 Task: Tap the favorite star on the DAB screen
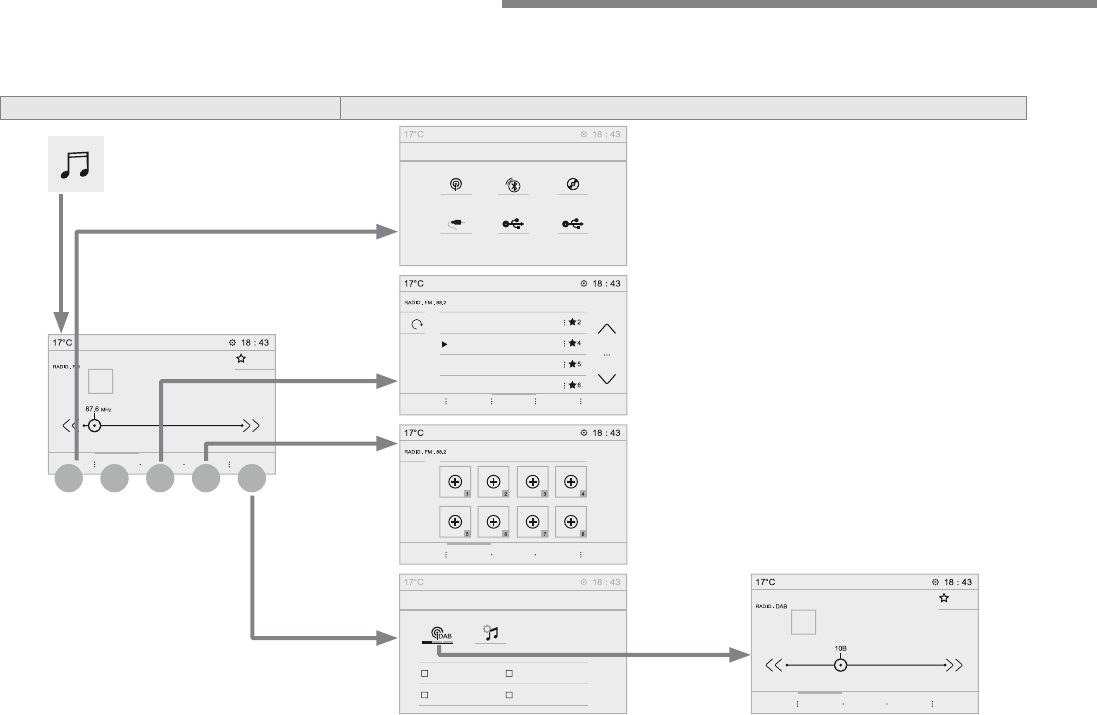point(944,598)
